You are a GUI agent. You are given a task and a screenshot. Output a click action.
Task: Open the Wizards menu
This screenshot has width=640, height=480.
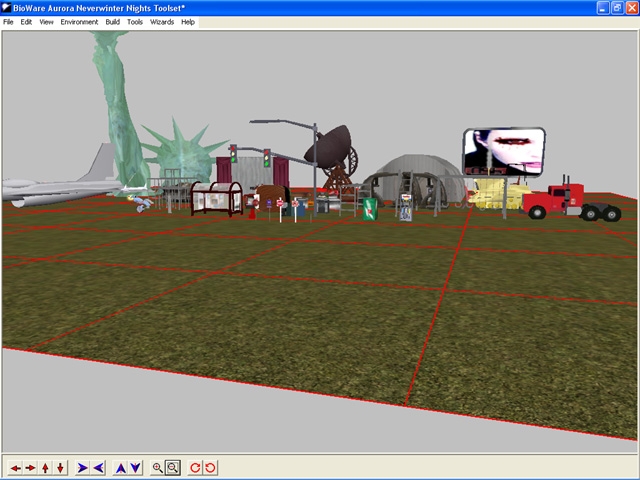[x=162, y=22]
